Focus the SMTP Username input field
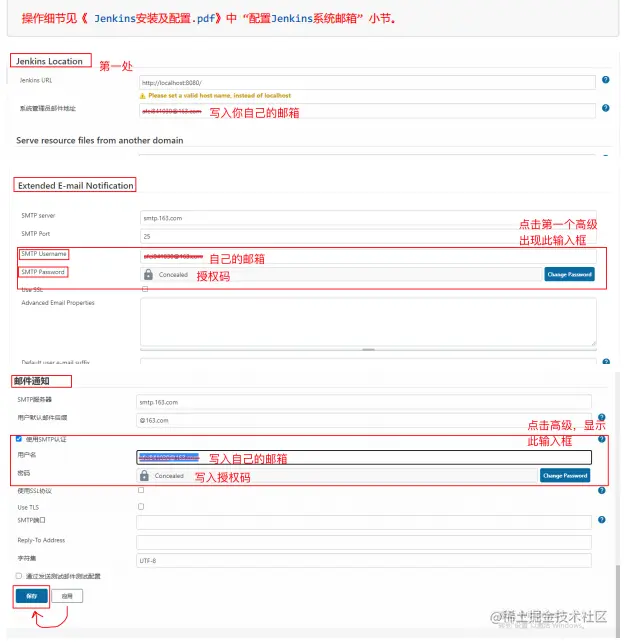The height and width of the screenshot is (642, 625). click(368, 256)
